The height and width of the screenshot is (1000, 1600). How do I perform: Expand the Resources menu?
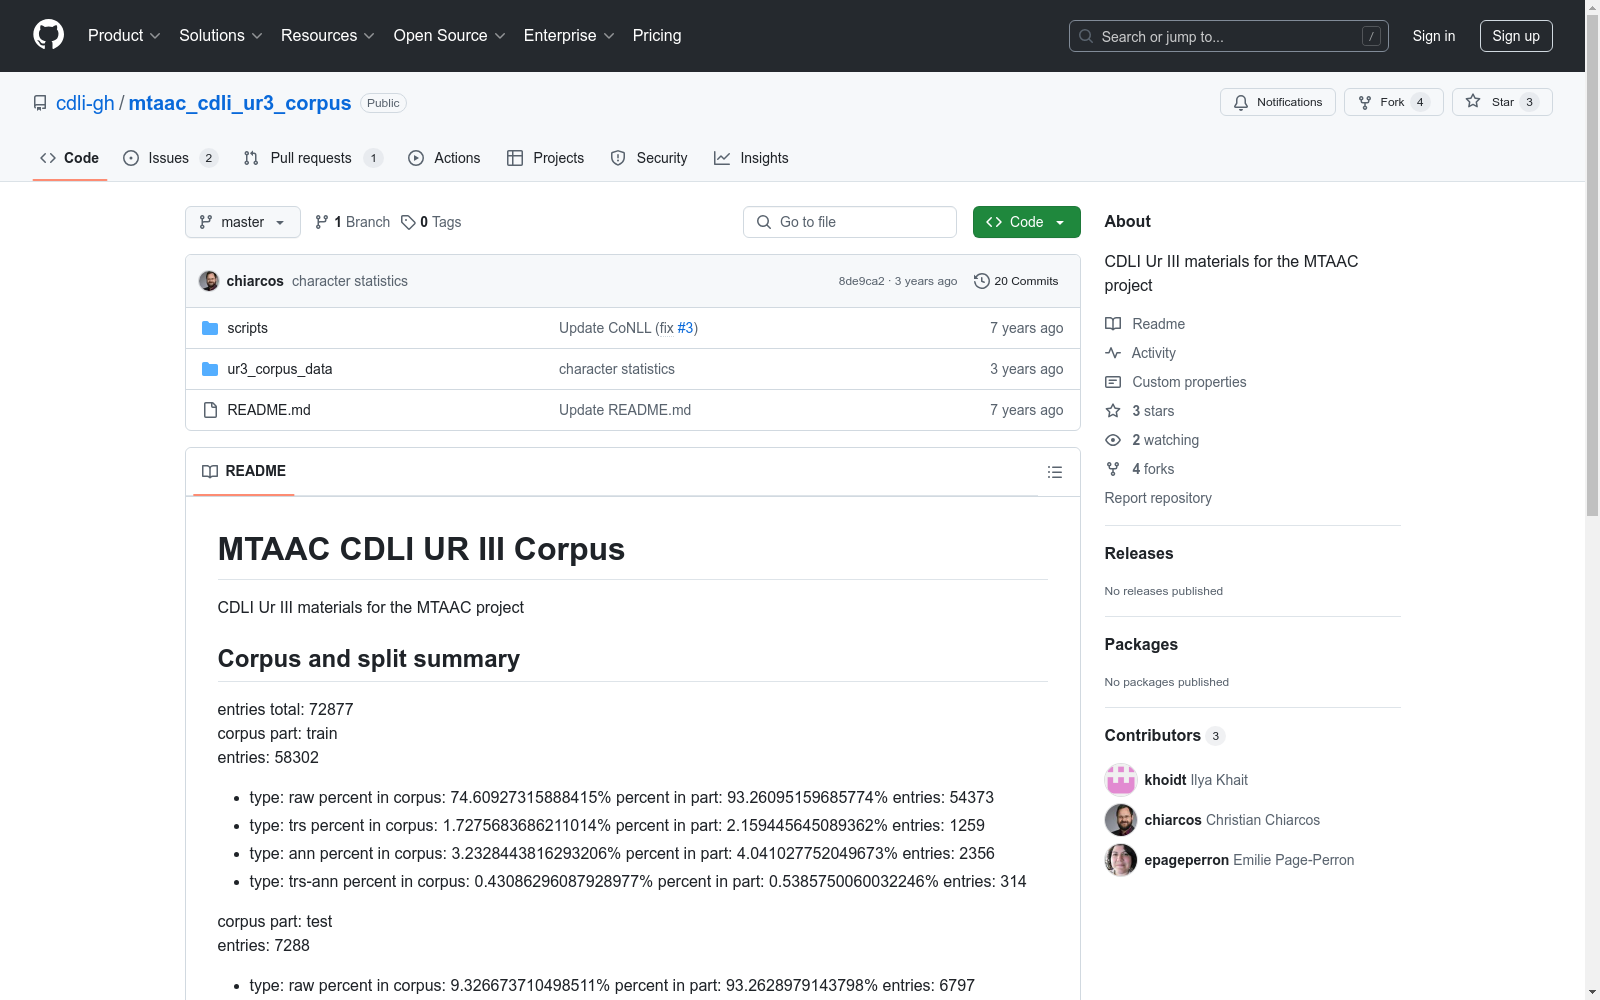click(x=328, y=35)
